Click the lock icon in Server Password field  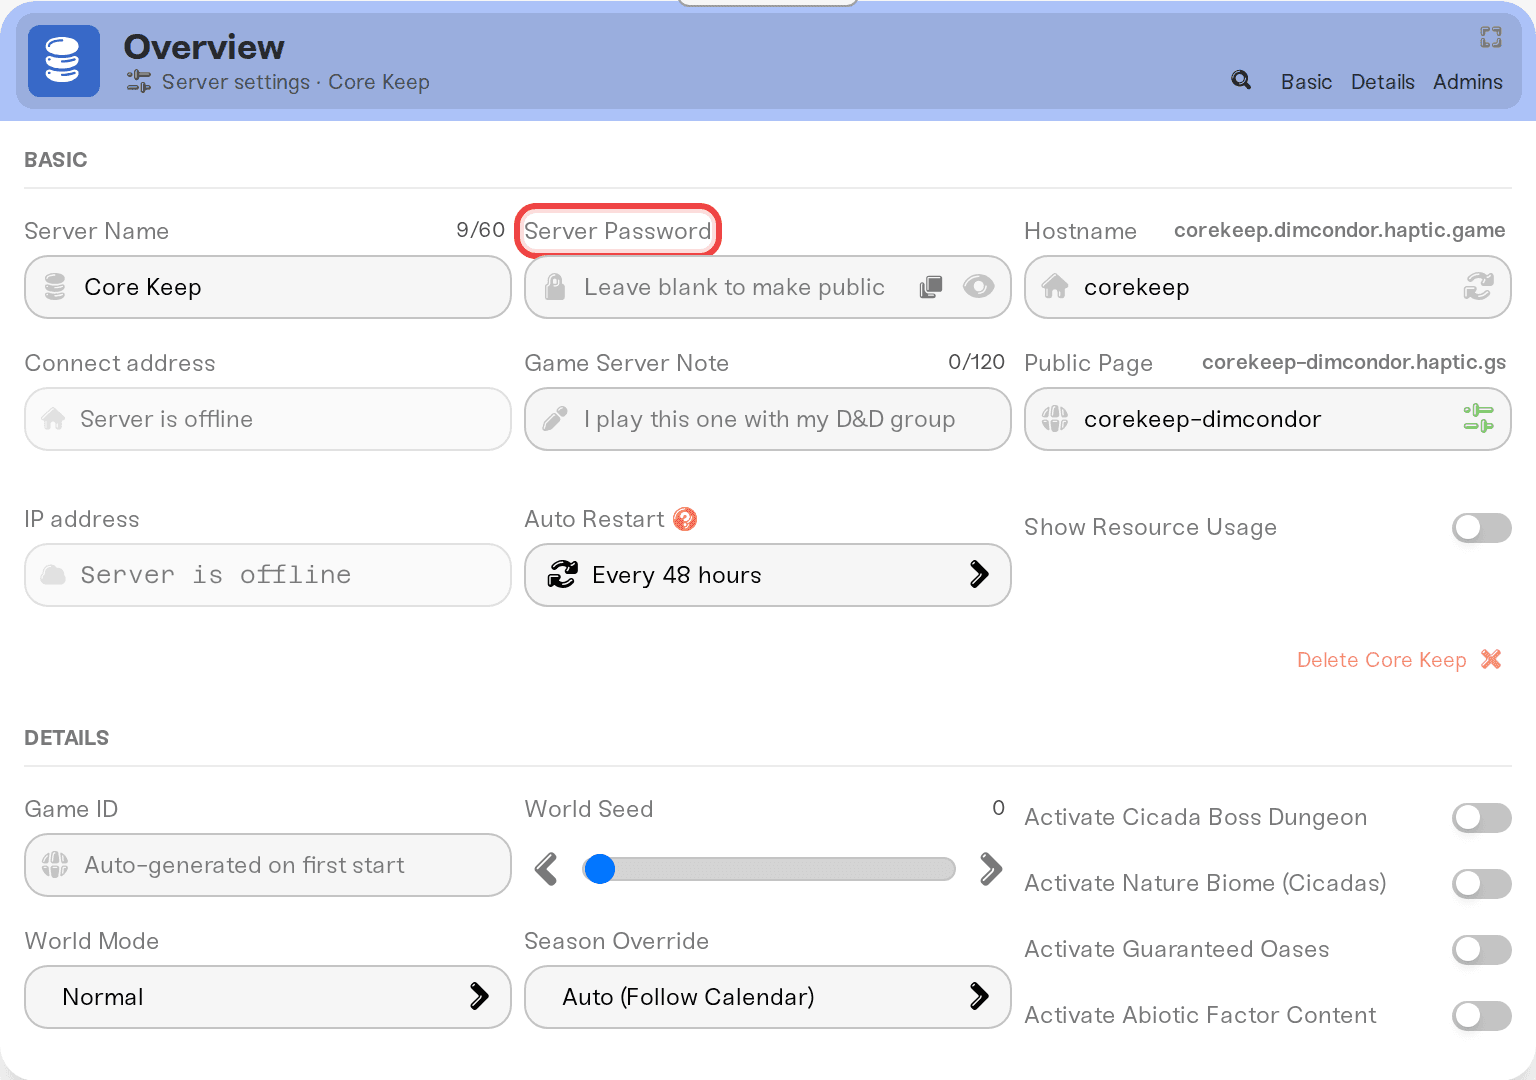tap(554, 287)
